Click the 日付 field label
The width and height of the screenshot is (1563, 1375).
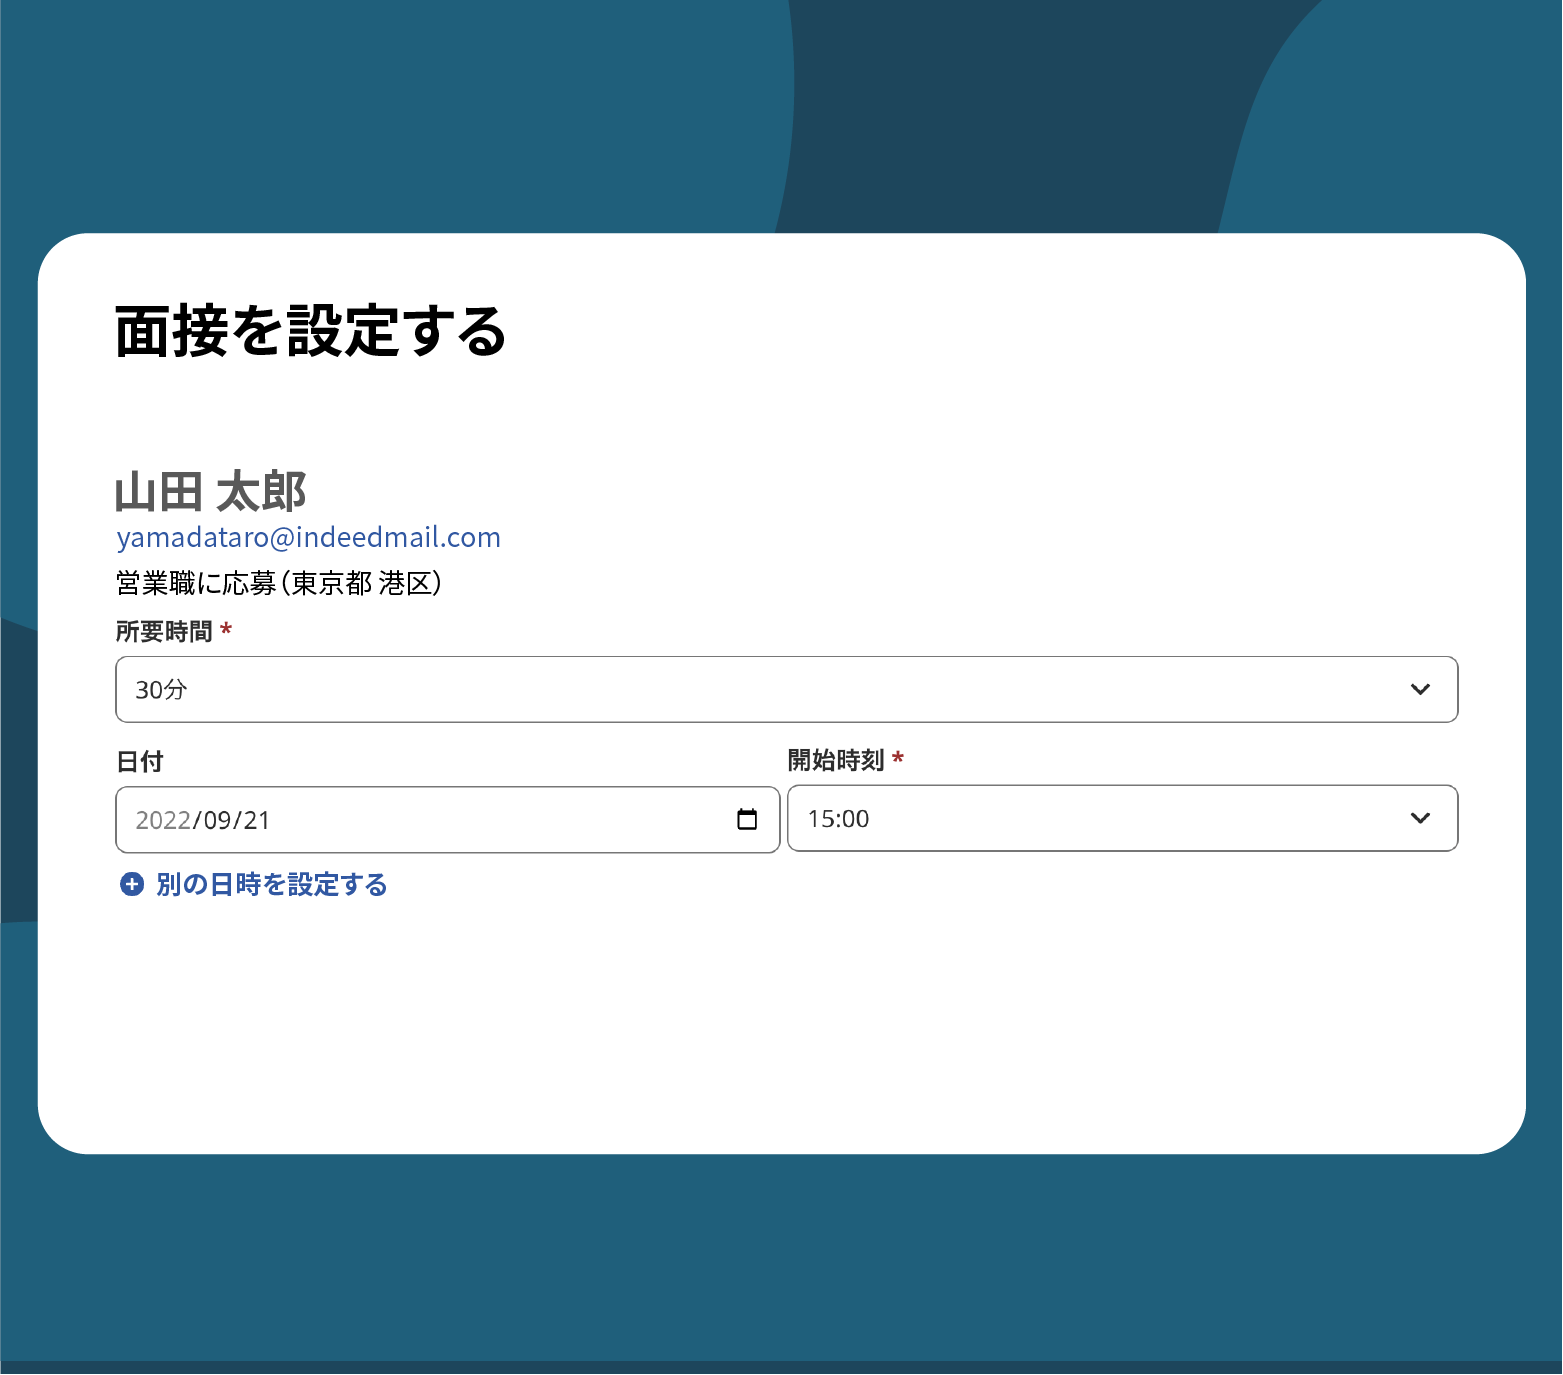[x=140, y=762]
